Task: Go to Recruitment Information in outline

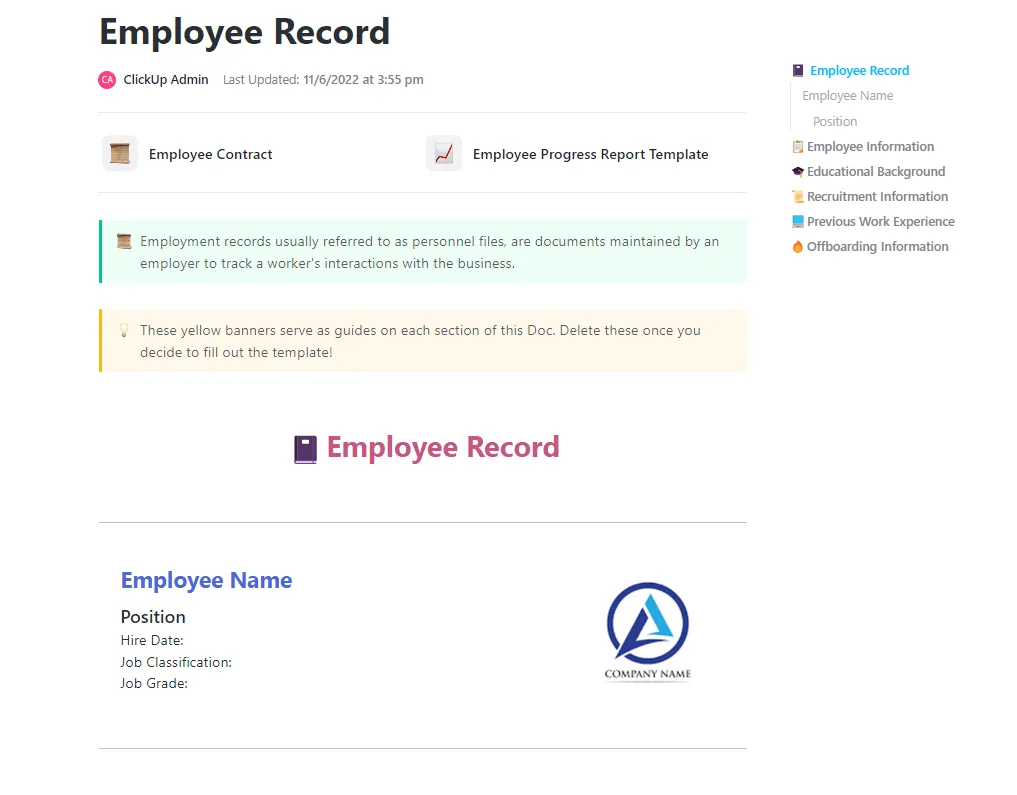Action: click(878, 196)
